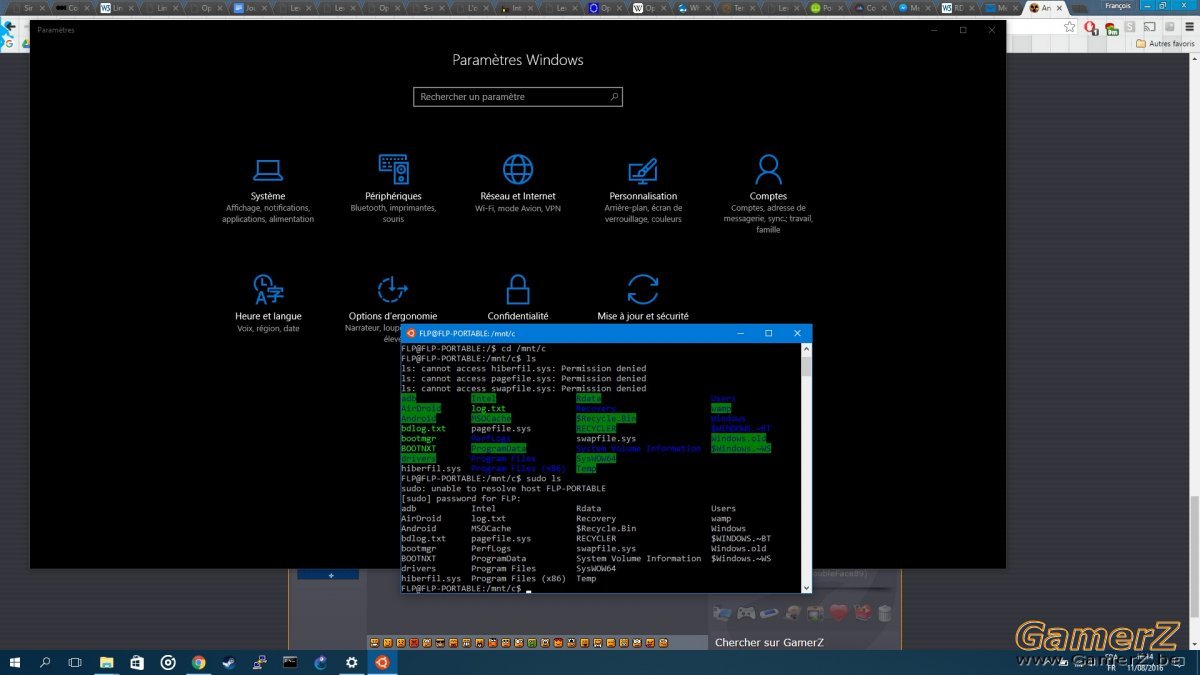Open taskbar search magnifier
The image size is (1200, 675).
45,662
